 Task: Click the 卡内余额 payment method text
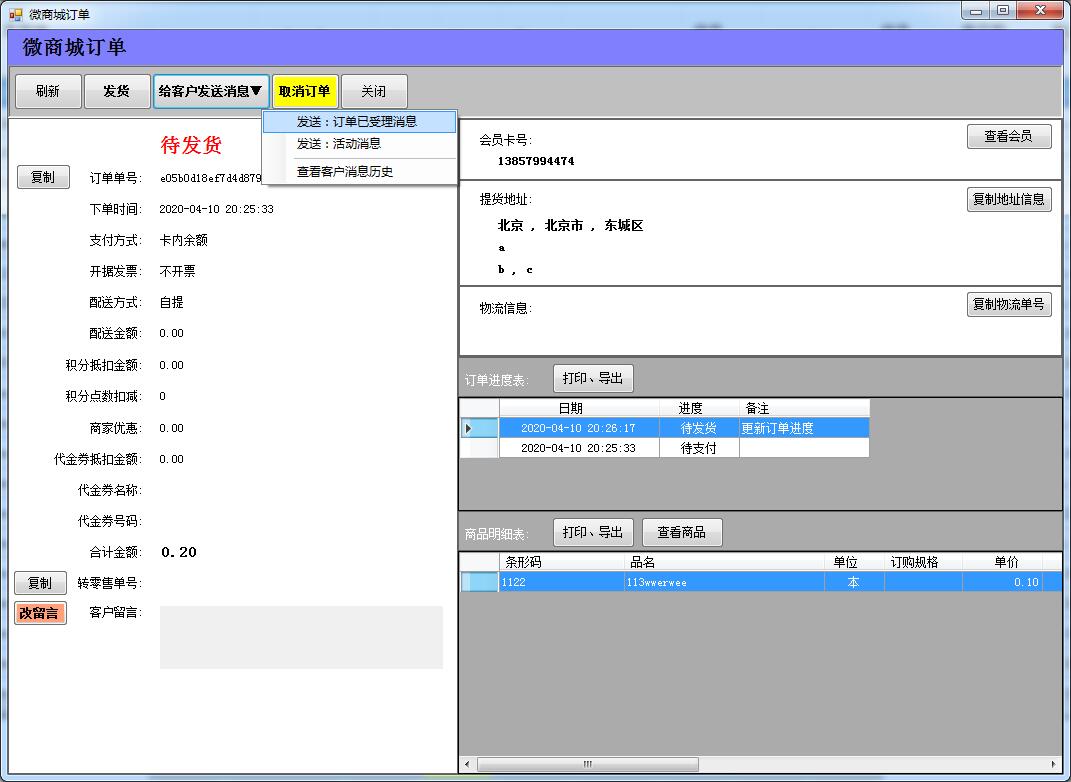click(x=184, y=240)
